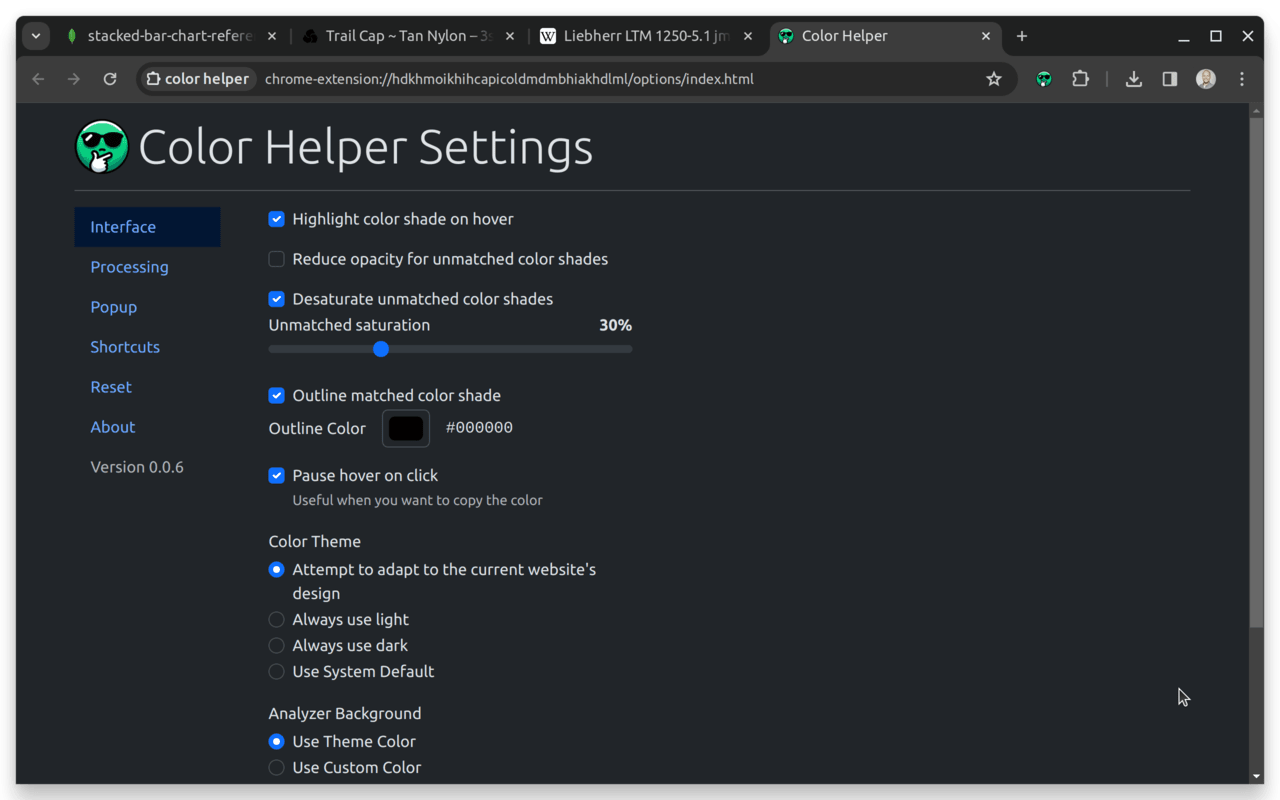Toggle Highlight color shade on hover checkbox
Screen dimensions: 1280x800
[277, 219]
